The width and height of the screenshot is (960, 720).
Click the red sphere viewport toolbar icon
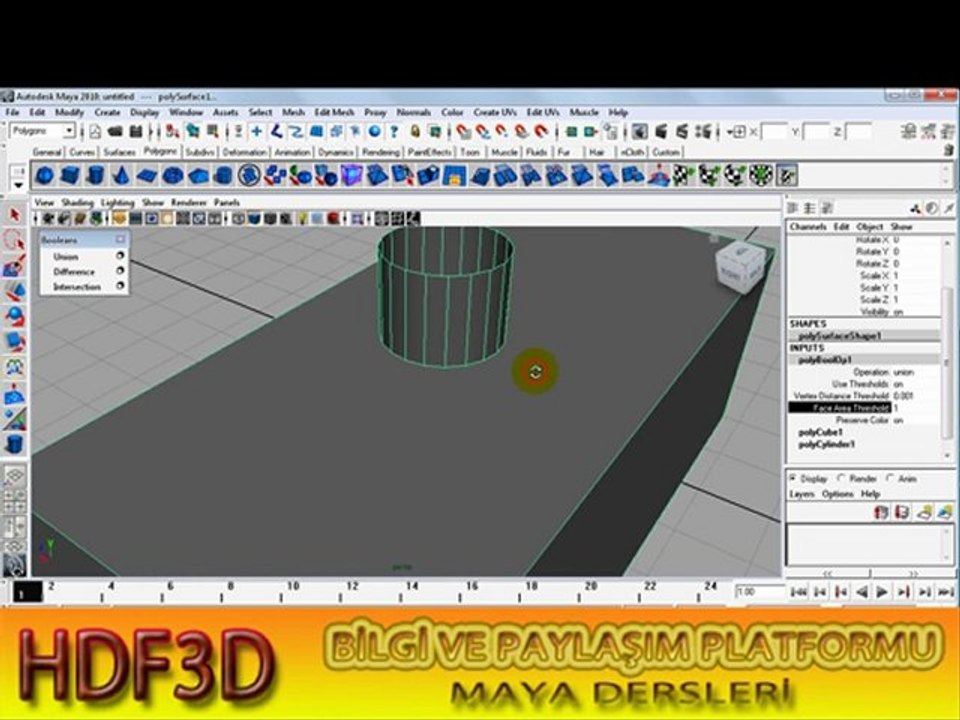pos(333,219)
